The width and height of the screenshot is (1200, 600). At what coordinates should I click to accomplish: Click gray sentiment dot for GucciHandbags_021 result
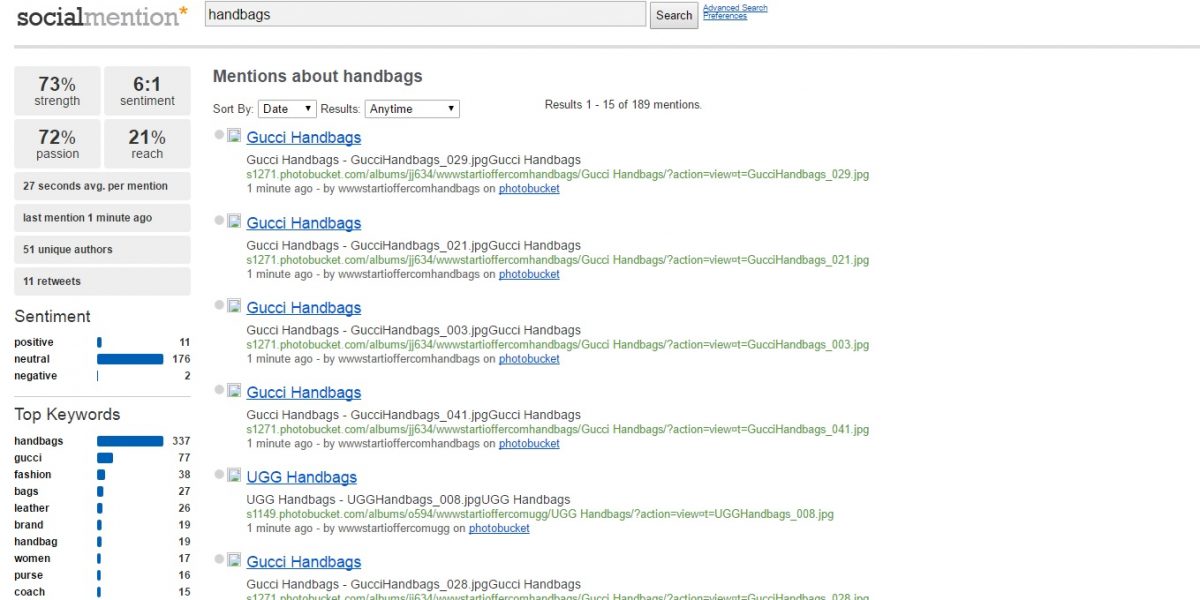(219, 220)
